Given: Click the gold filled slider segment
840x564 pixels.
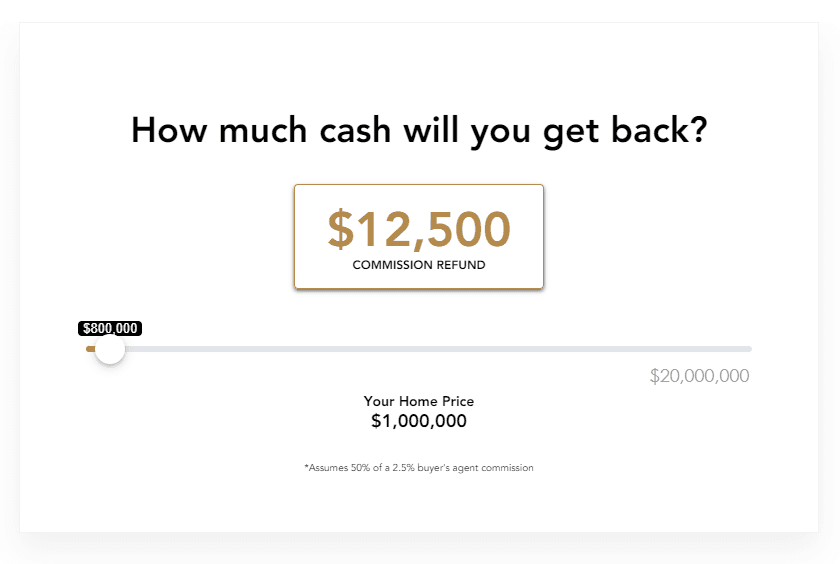Looking at the screenshot, I should [91, 349].
